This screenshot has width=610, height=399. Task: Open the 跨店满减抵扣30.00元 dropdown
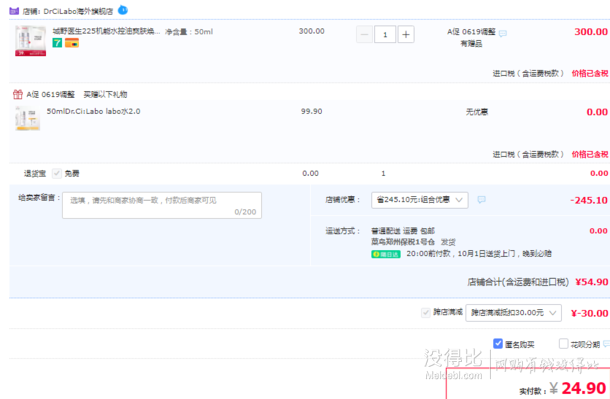[x=514, y=313]
